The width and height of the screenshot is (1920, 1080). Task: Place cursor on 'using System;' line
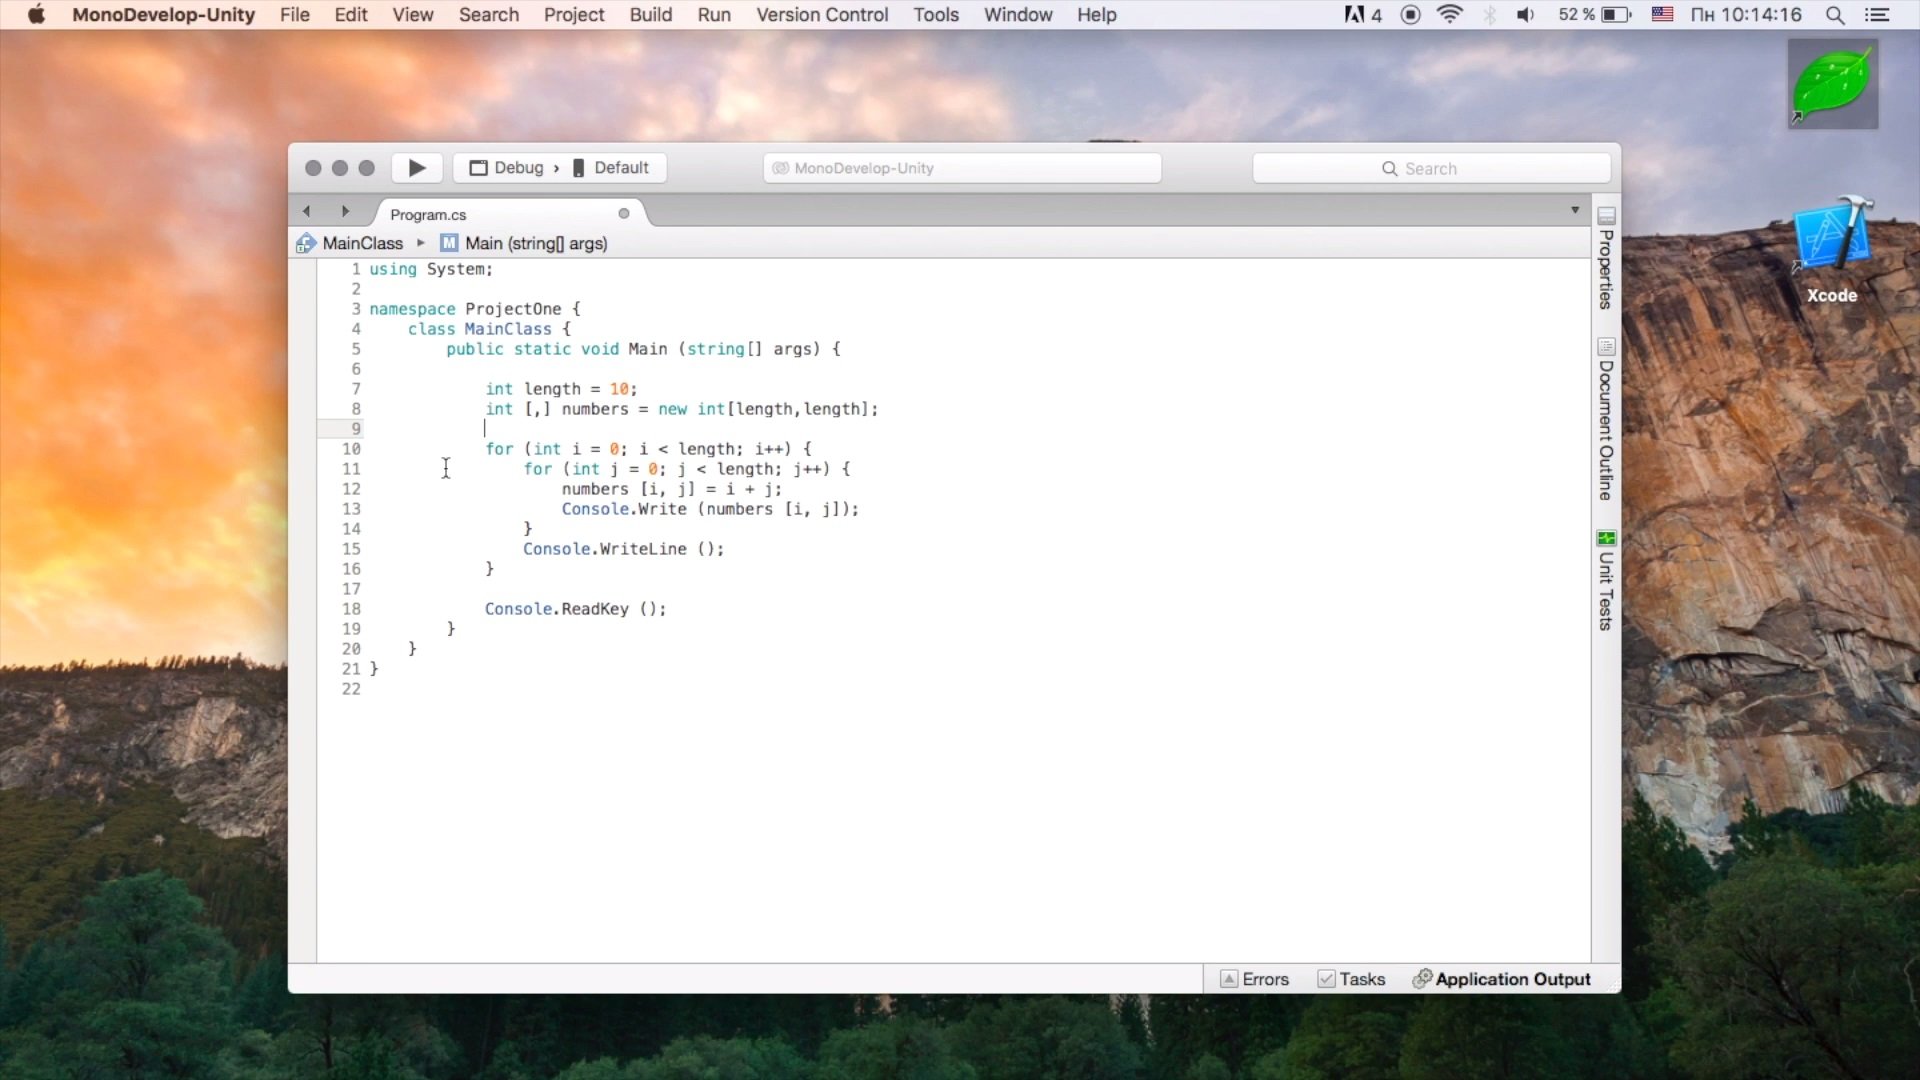(431, 269)
